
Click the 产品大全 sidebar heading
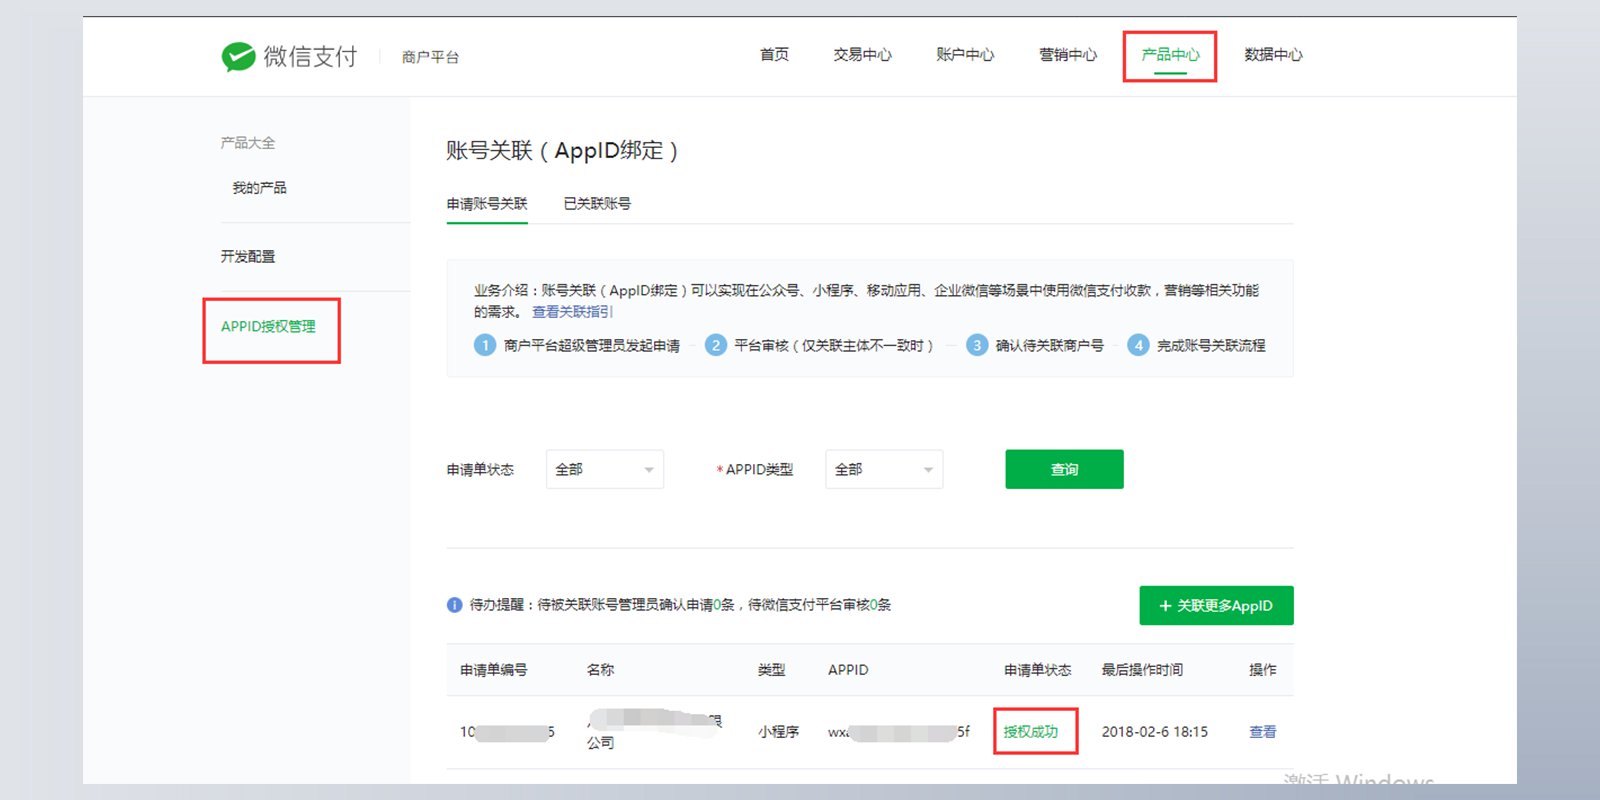point(248,143)
